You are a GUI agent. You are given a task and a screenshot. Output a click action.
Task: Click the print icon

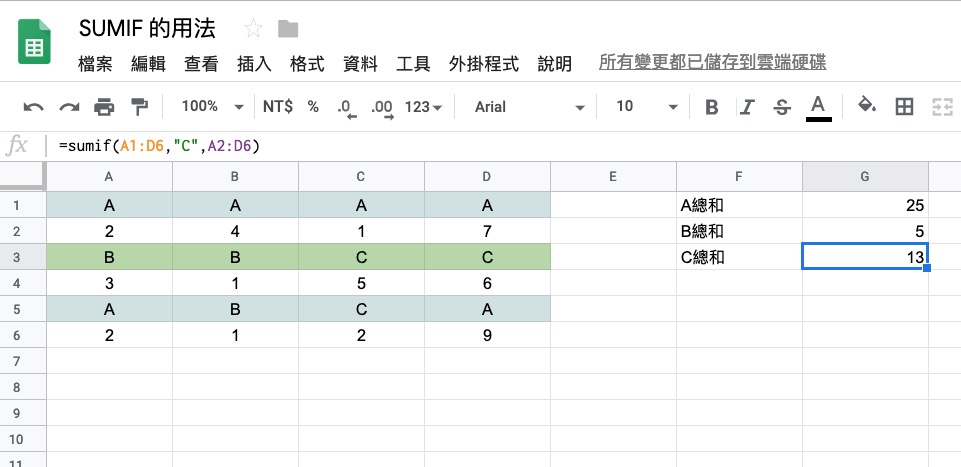click(104, 107)
